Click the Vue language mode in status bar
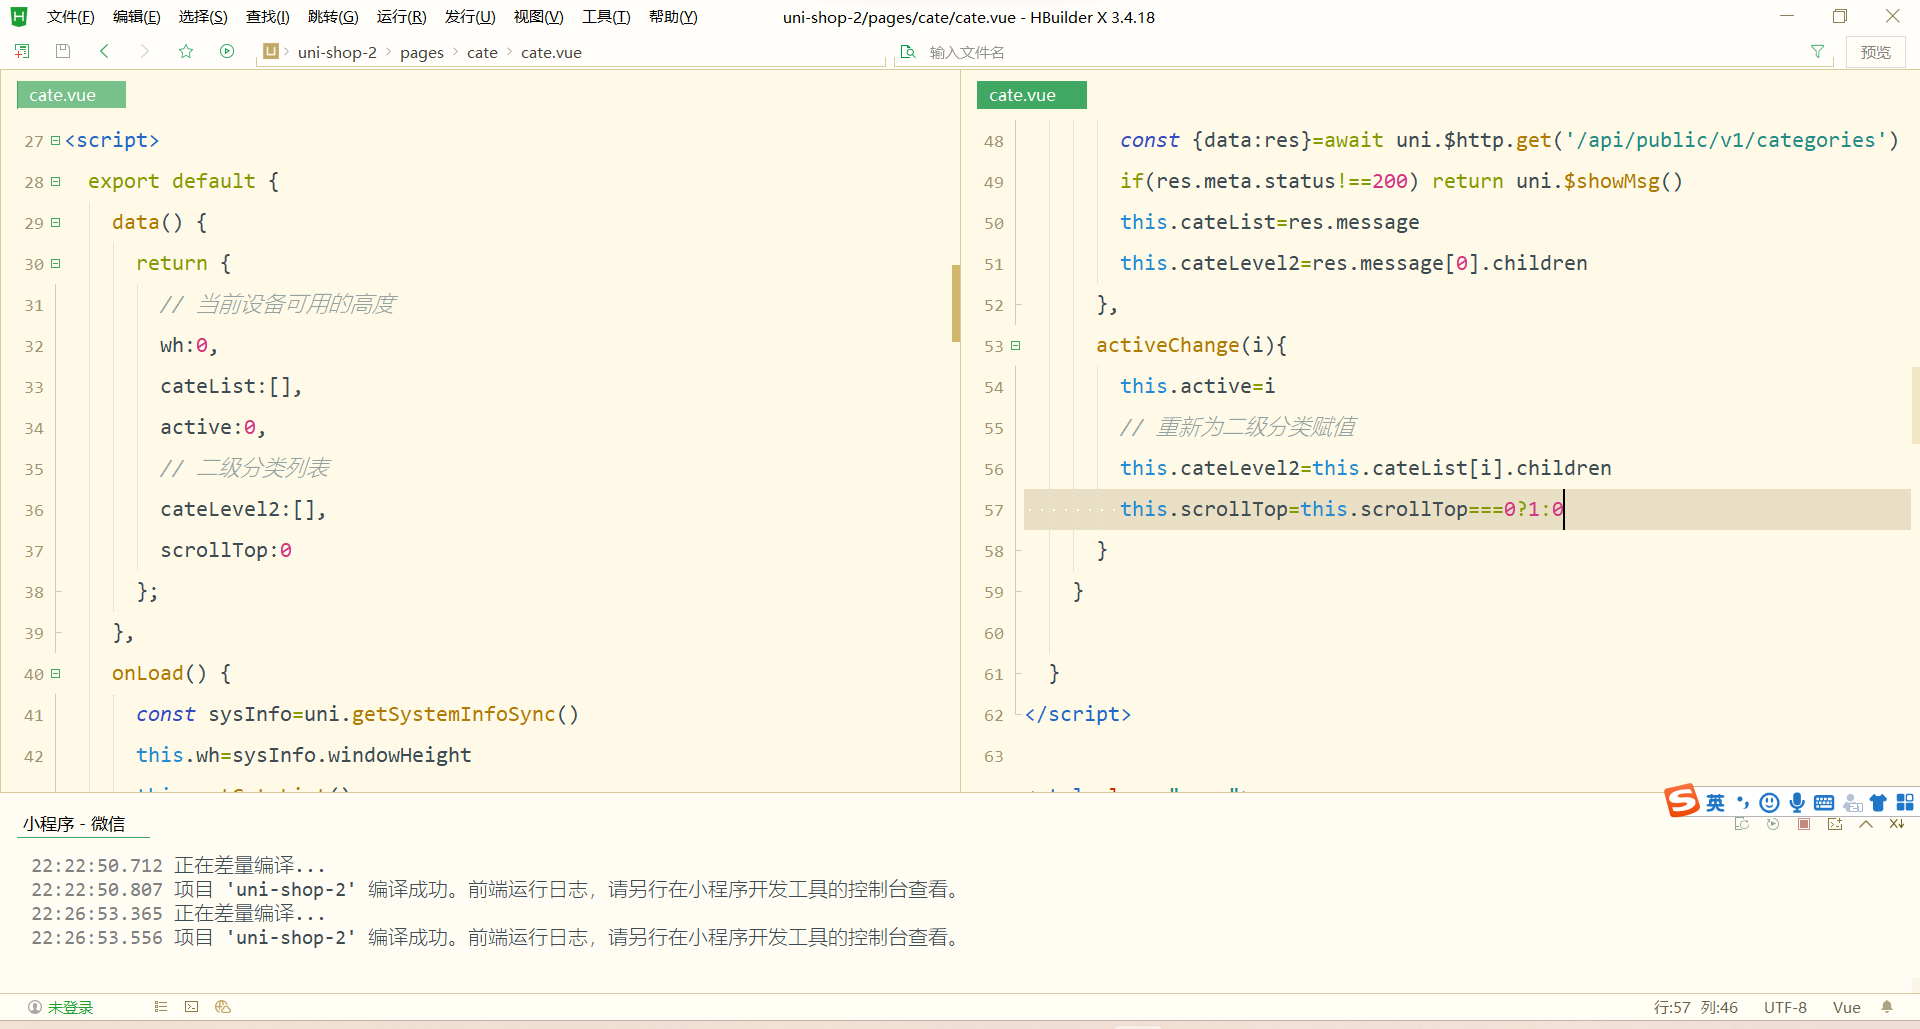 click(x=1846, y=1007)
